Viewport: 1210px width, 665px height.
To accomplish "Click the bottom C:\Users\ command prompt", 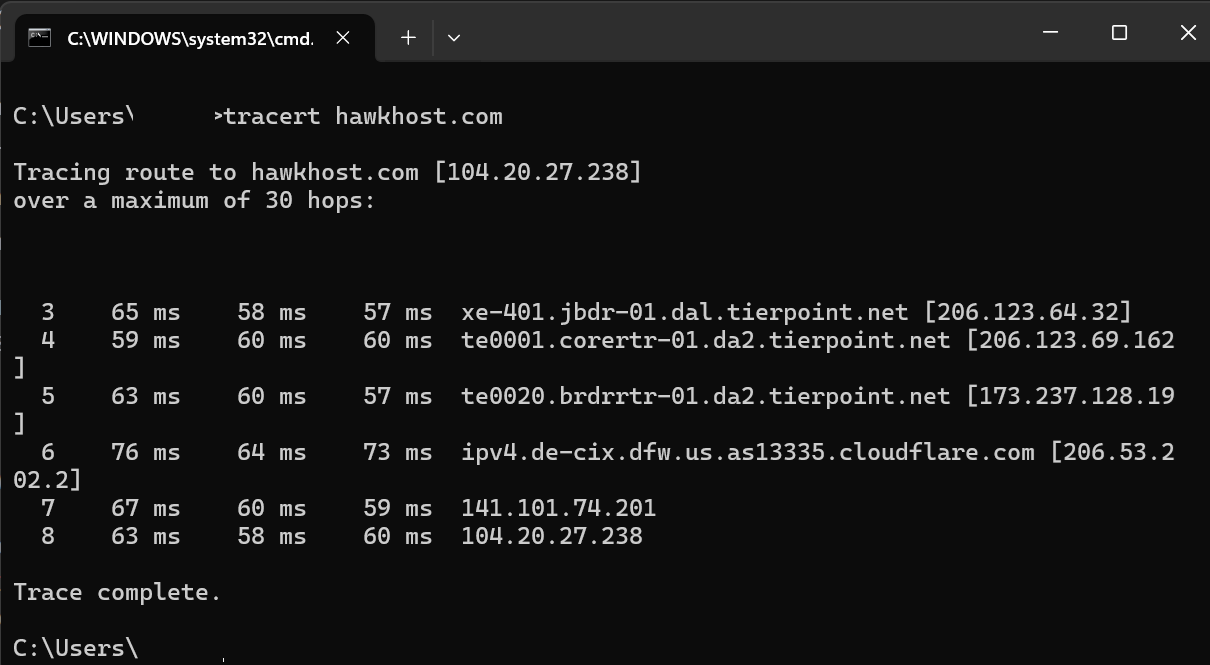I will pyautogui.click(x=76, y=648).
